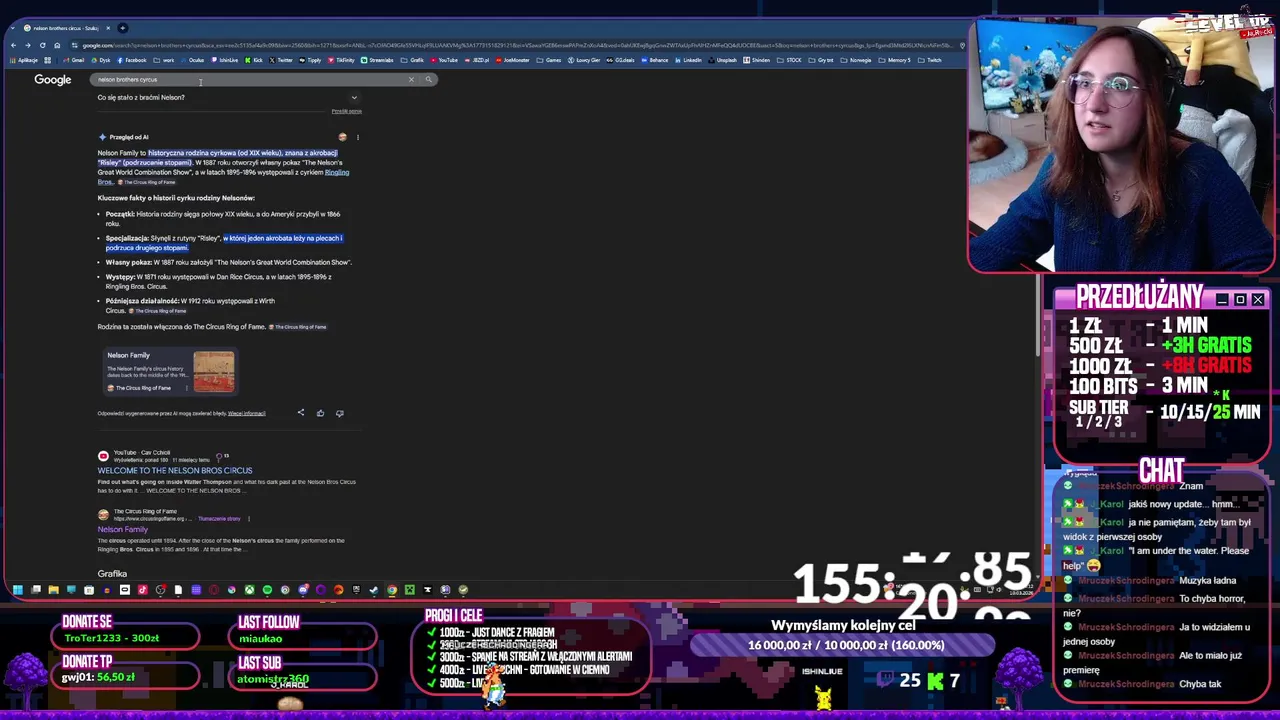Open Xbox app from the taskbar
Image resolution: width=1280 pixels, height=720 pixels.
pos(249,590)
